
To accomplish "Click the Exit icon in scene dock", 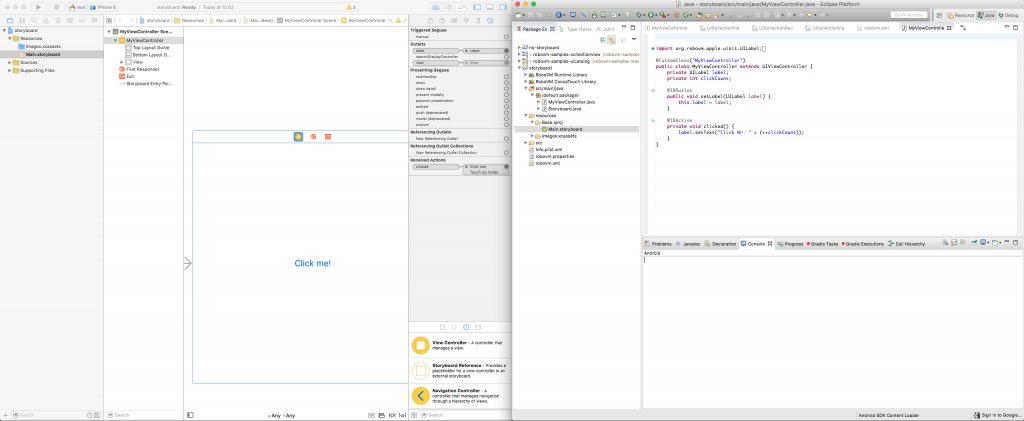I will click(327, 136).
